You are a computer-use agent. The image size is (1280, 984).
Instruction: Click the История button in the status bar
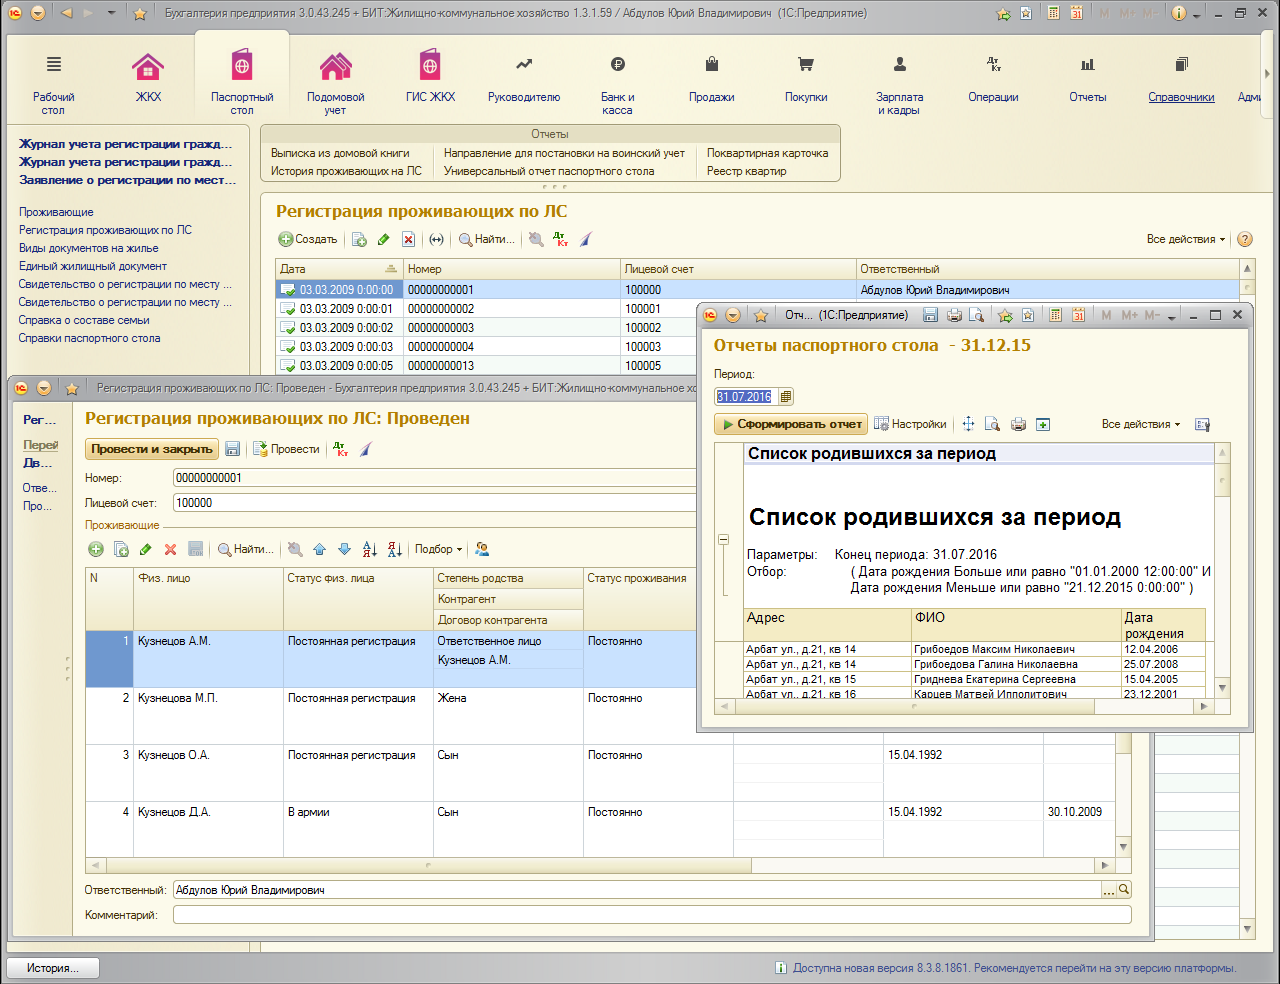pyautogui.click(x=55, y=968)
